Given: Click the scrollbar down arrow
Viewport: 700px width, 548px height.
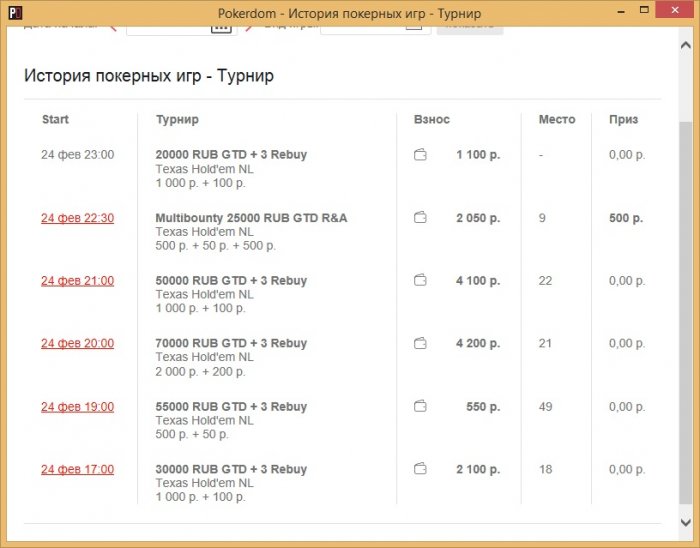Looking at the screenshot, I should click(x=686, y=522).
